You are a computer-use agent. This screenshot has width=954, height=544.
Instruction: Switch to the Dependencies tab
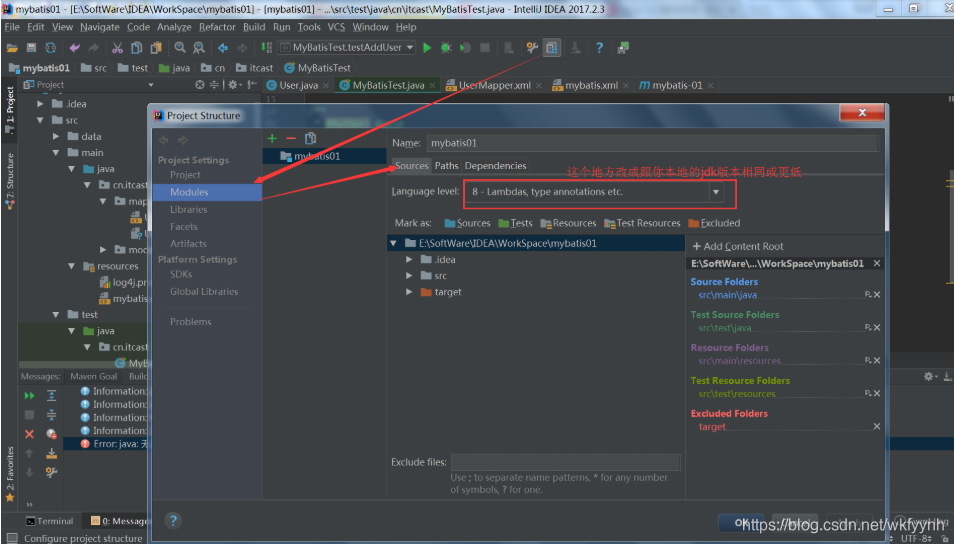coord(495,166)
